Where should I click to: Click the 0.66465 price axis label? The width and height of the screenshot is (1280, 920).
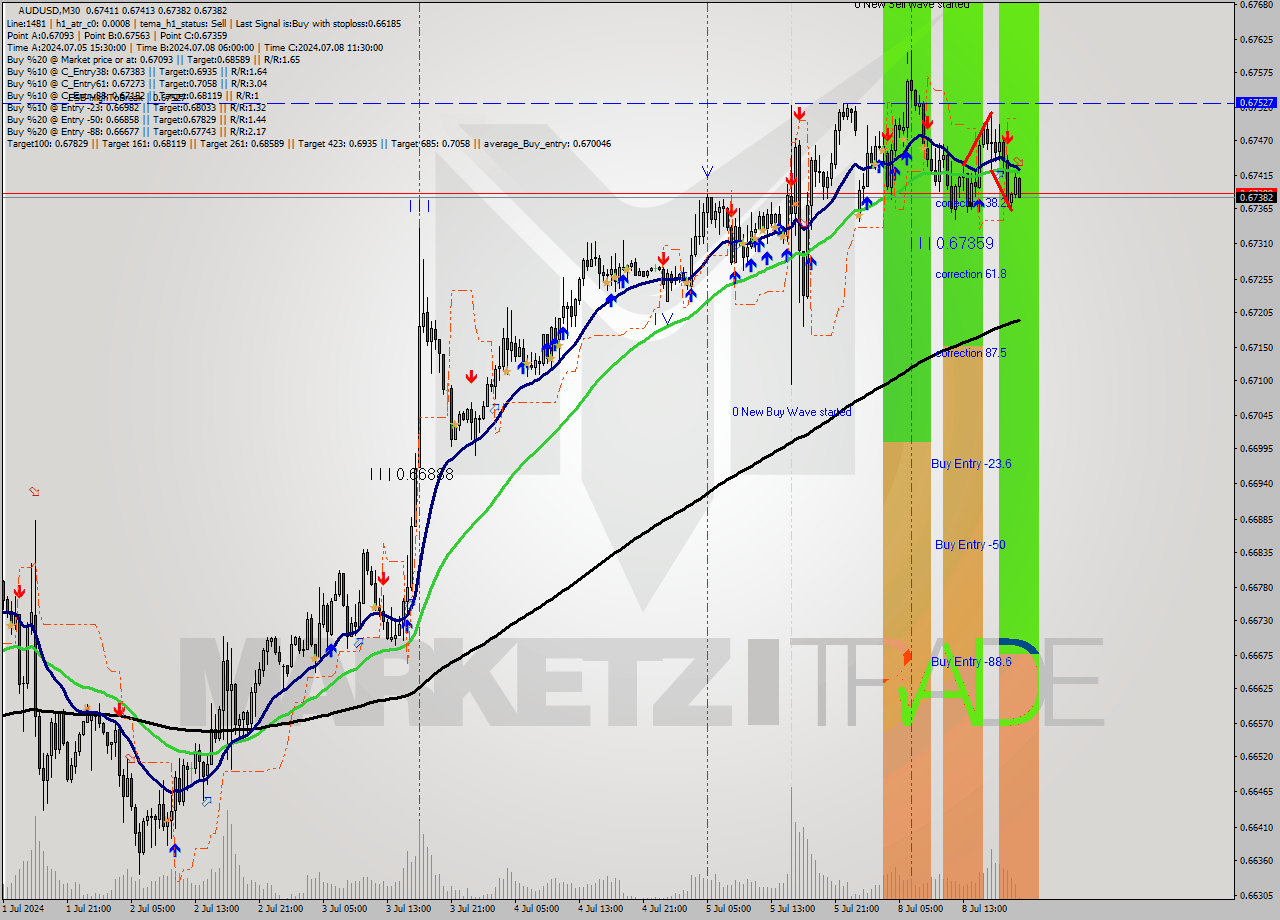(x=1258, y=792)
